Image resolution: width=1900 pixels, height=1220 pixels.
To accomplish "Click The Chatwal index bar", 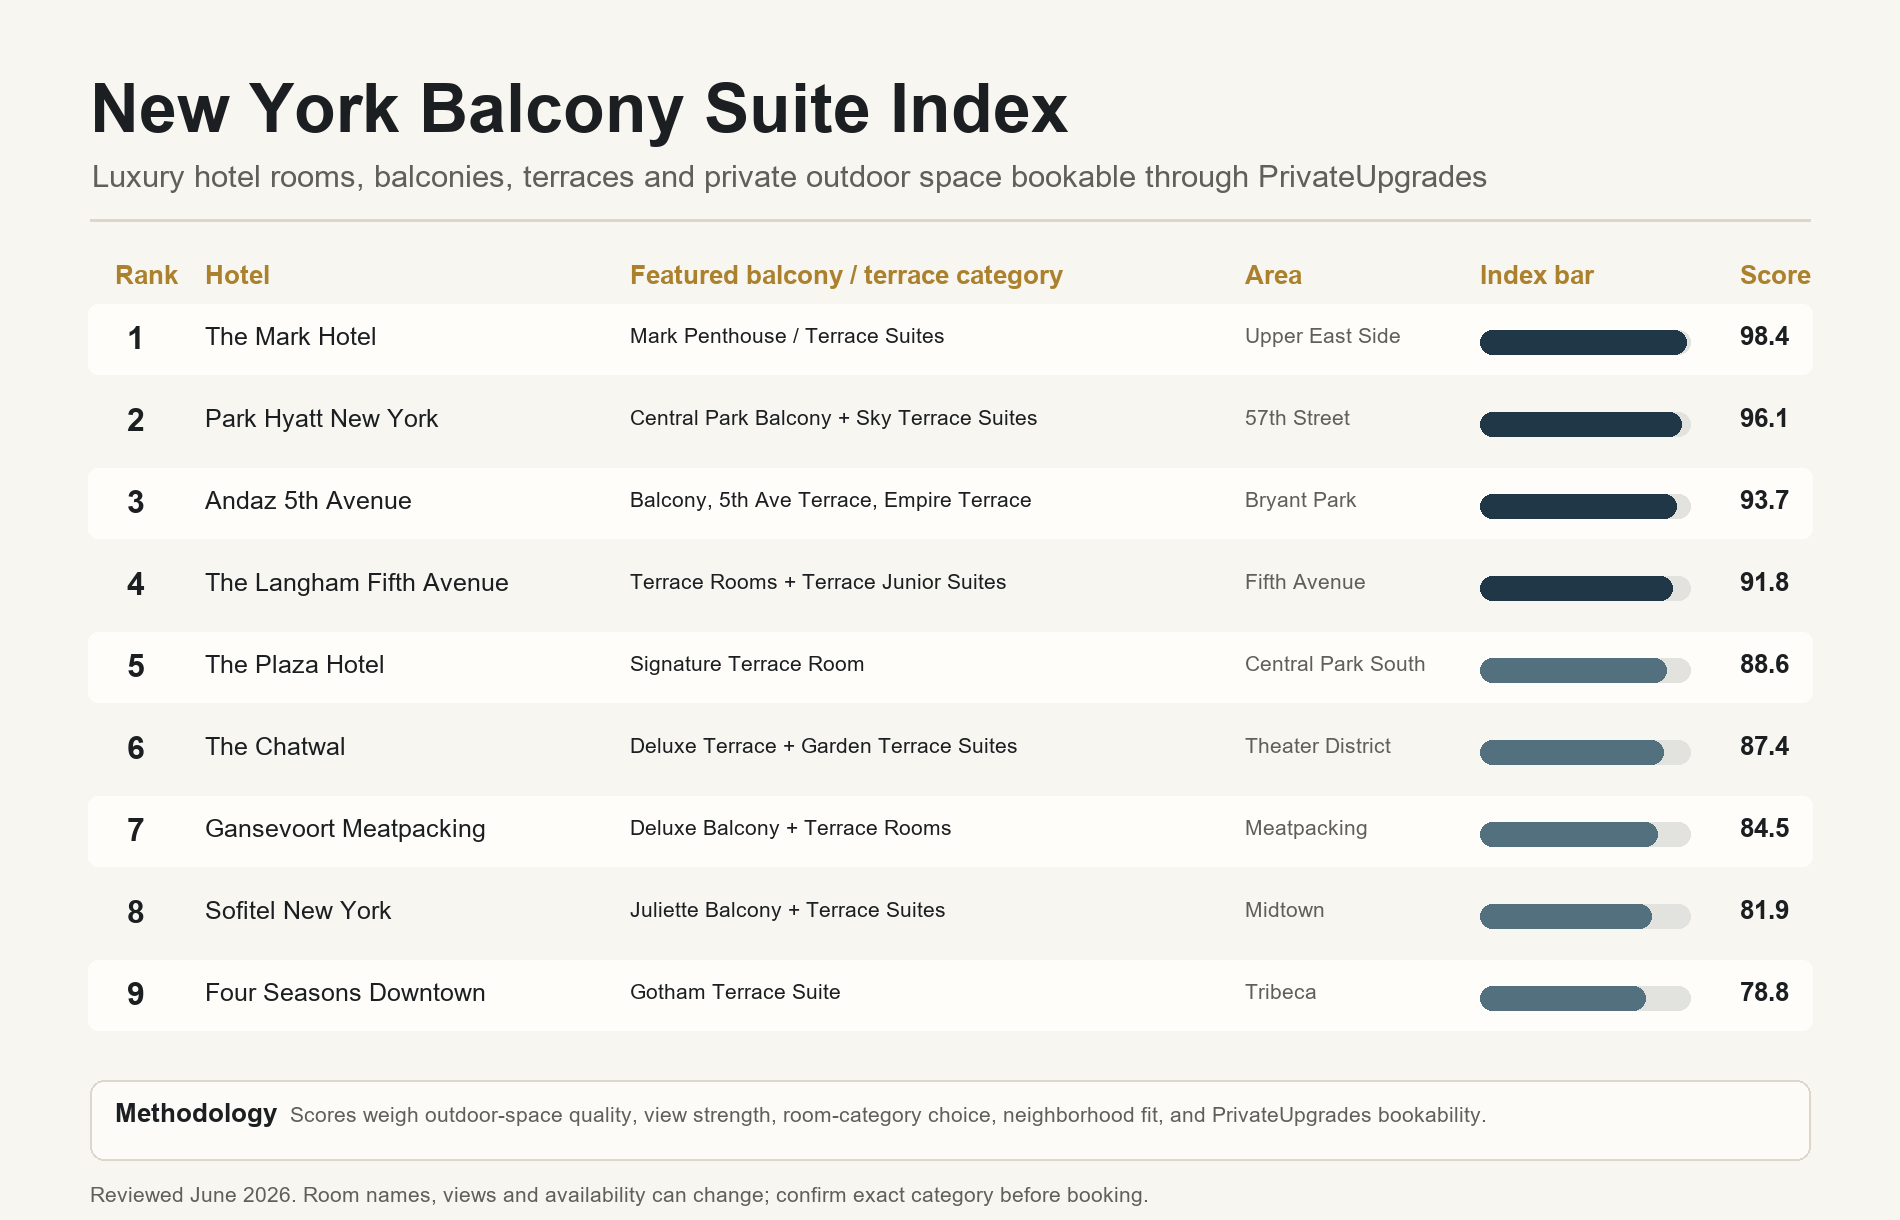I will tap(1585, 753).
